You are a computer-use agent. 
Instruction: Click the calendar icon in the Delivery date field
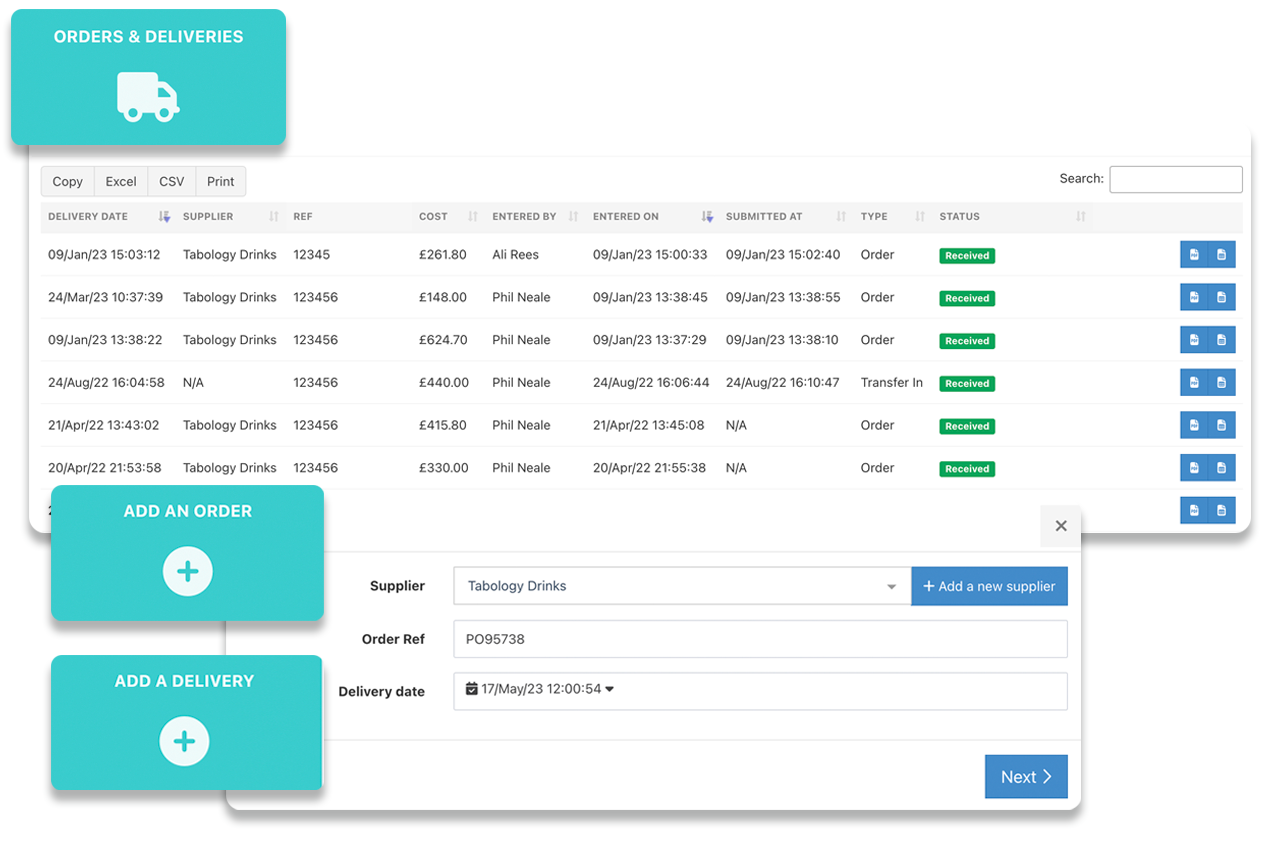[x=471, y=691]
